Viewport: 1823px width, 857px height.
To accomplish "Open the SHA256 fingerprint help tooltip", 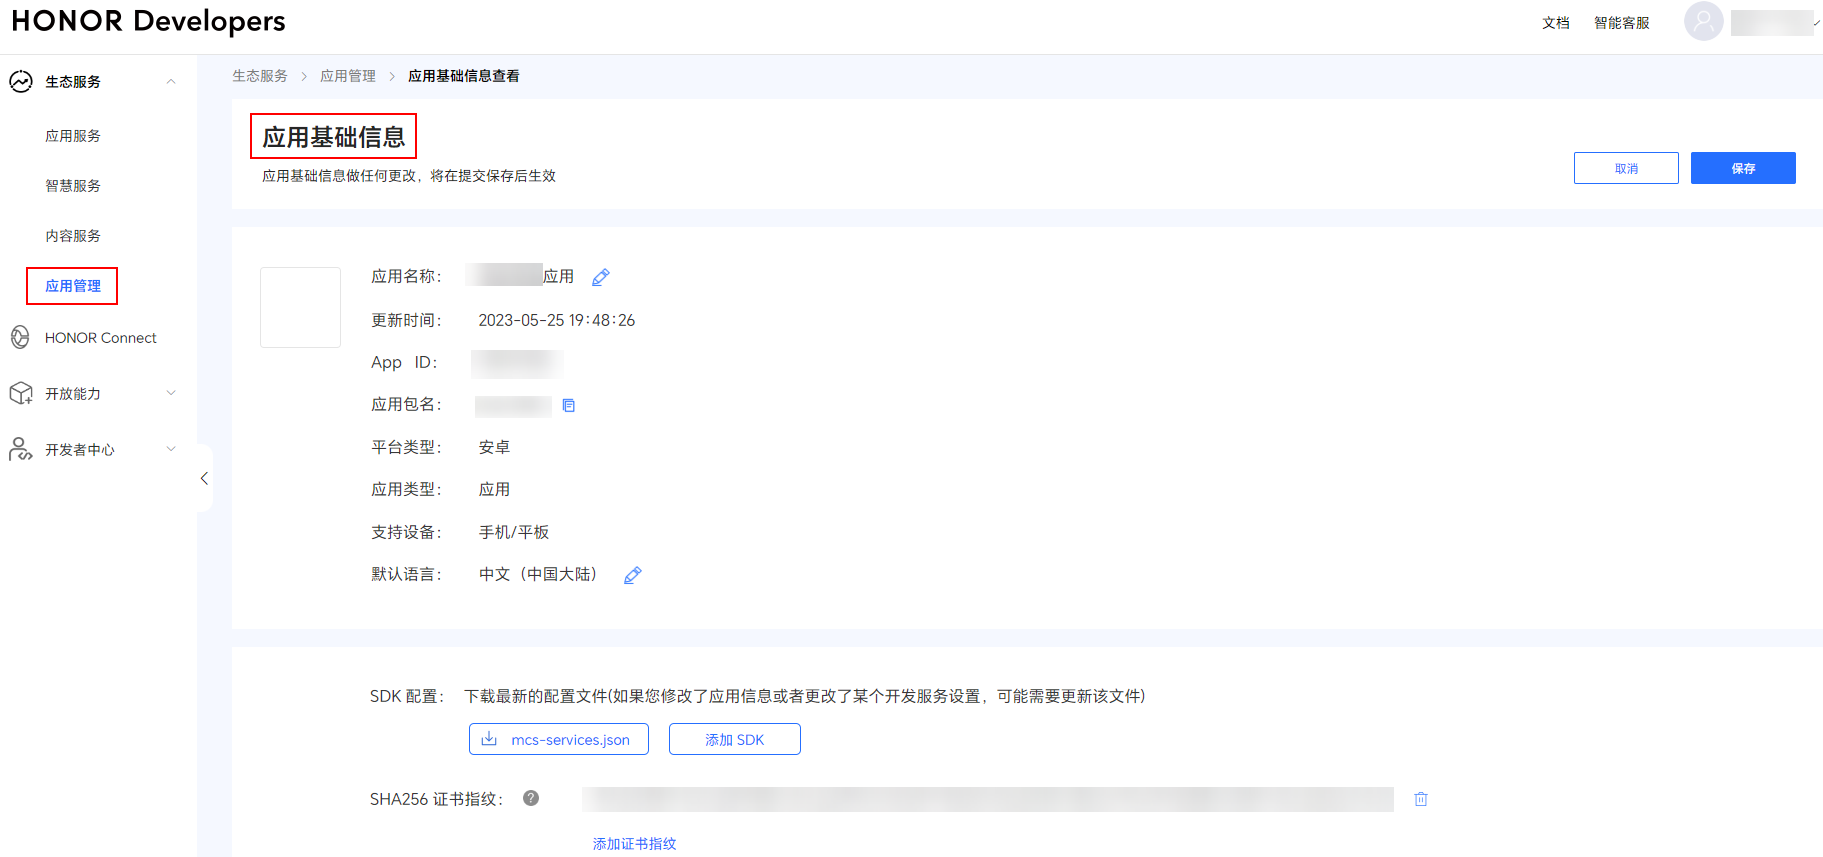I will click(531, 798).
